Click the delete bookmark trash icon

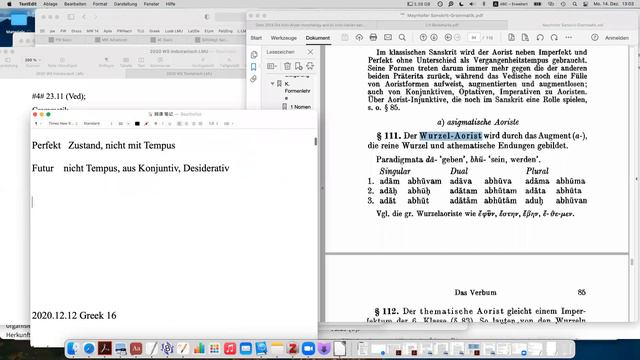point(287,66)
